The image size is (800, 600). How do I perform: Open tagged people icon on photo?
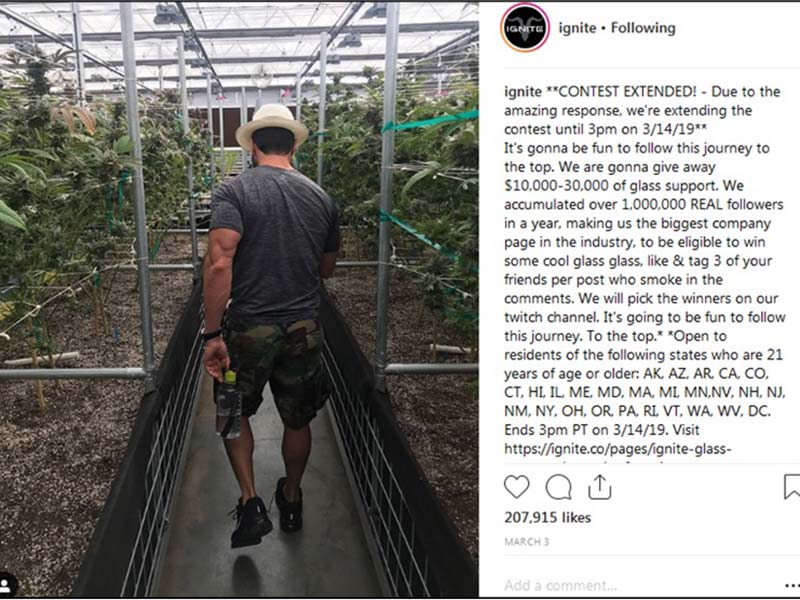(x=7, y=584)
